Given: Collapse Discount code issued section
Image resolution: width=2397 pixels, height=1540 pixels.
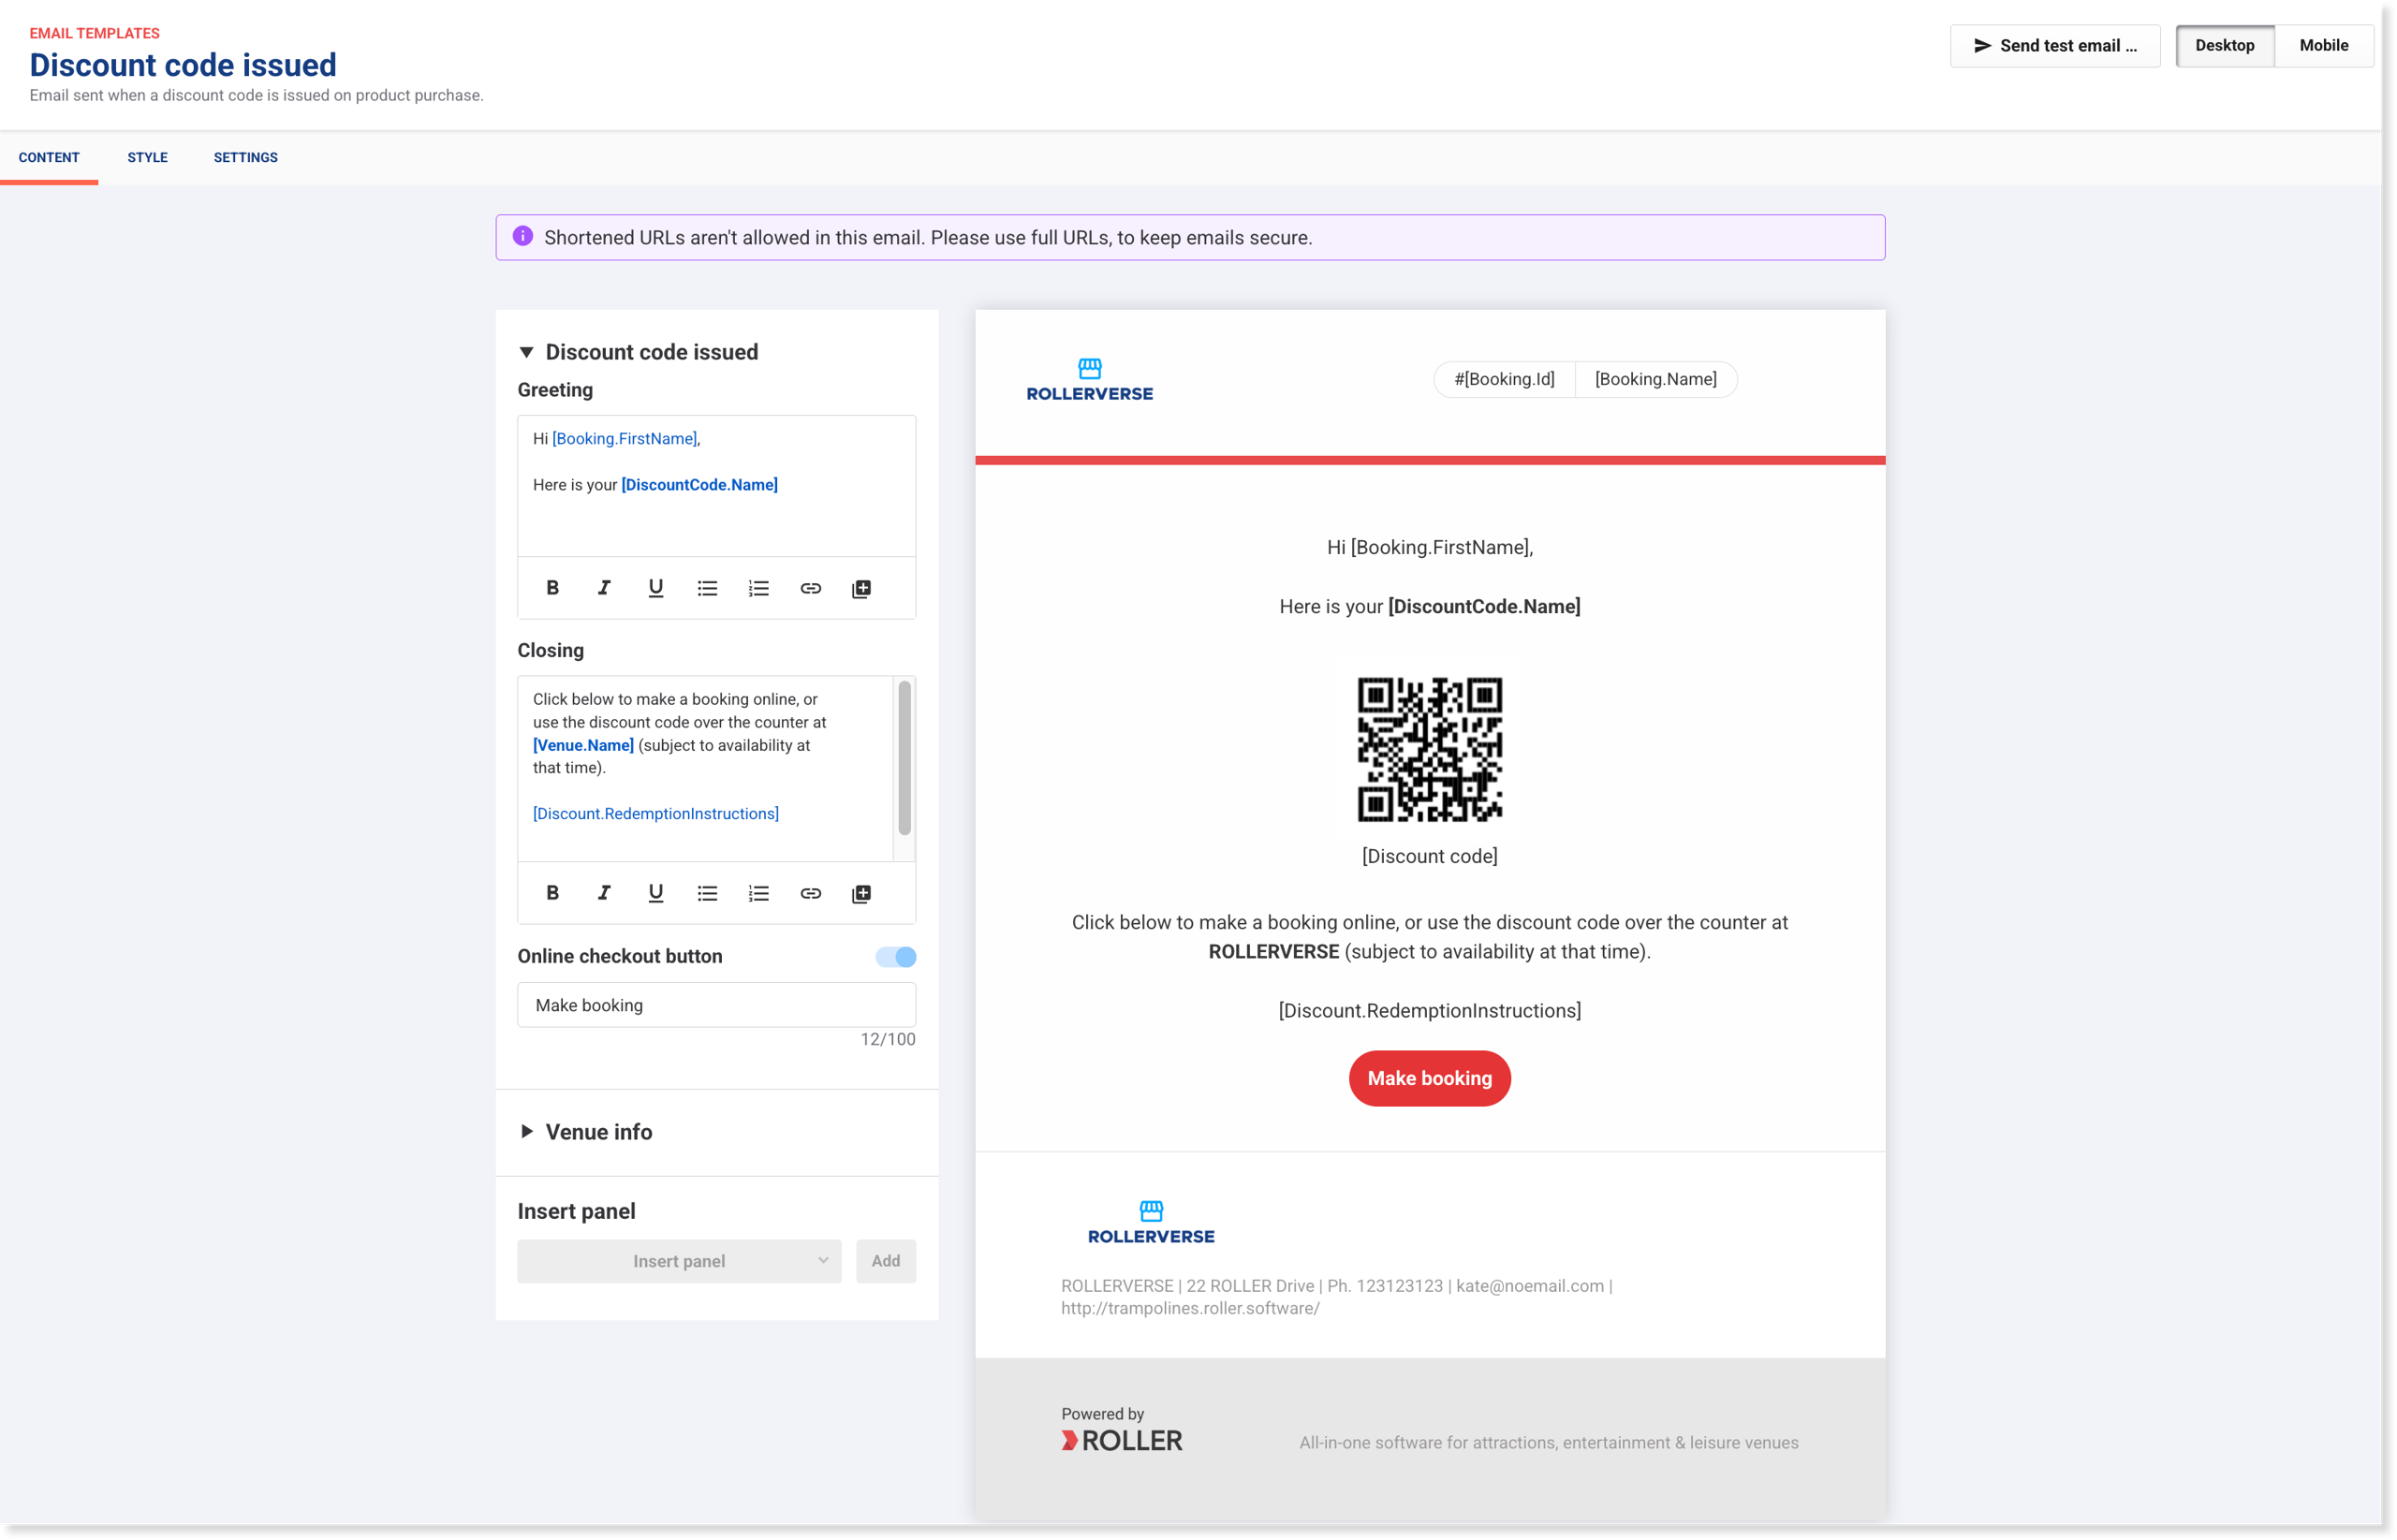Looking at the screenshot, I should (527, 352).
